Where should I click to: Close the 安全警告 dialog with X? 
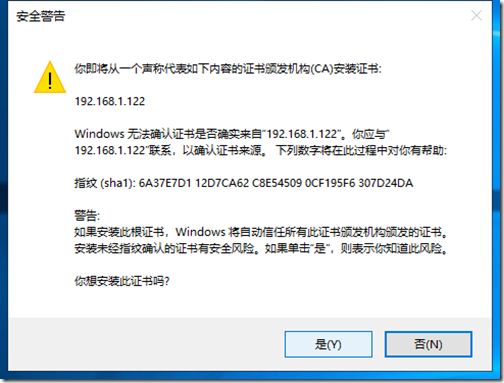click(x=476, y=15)
